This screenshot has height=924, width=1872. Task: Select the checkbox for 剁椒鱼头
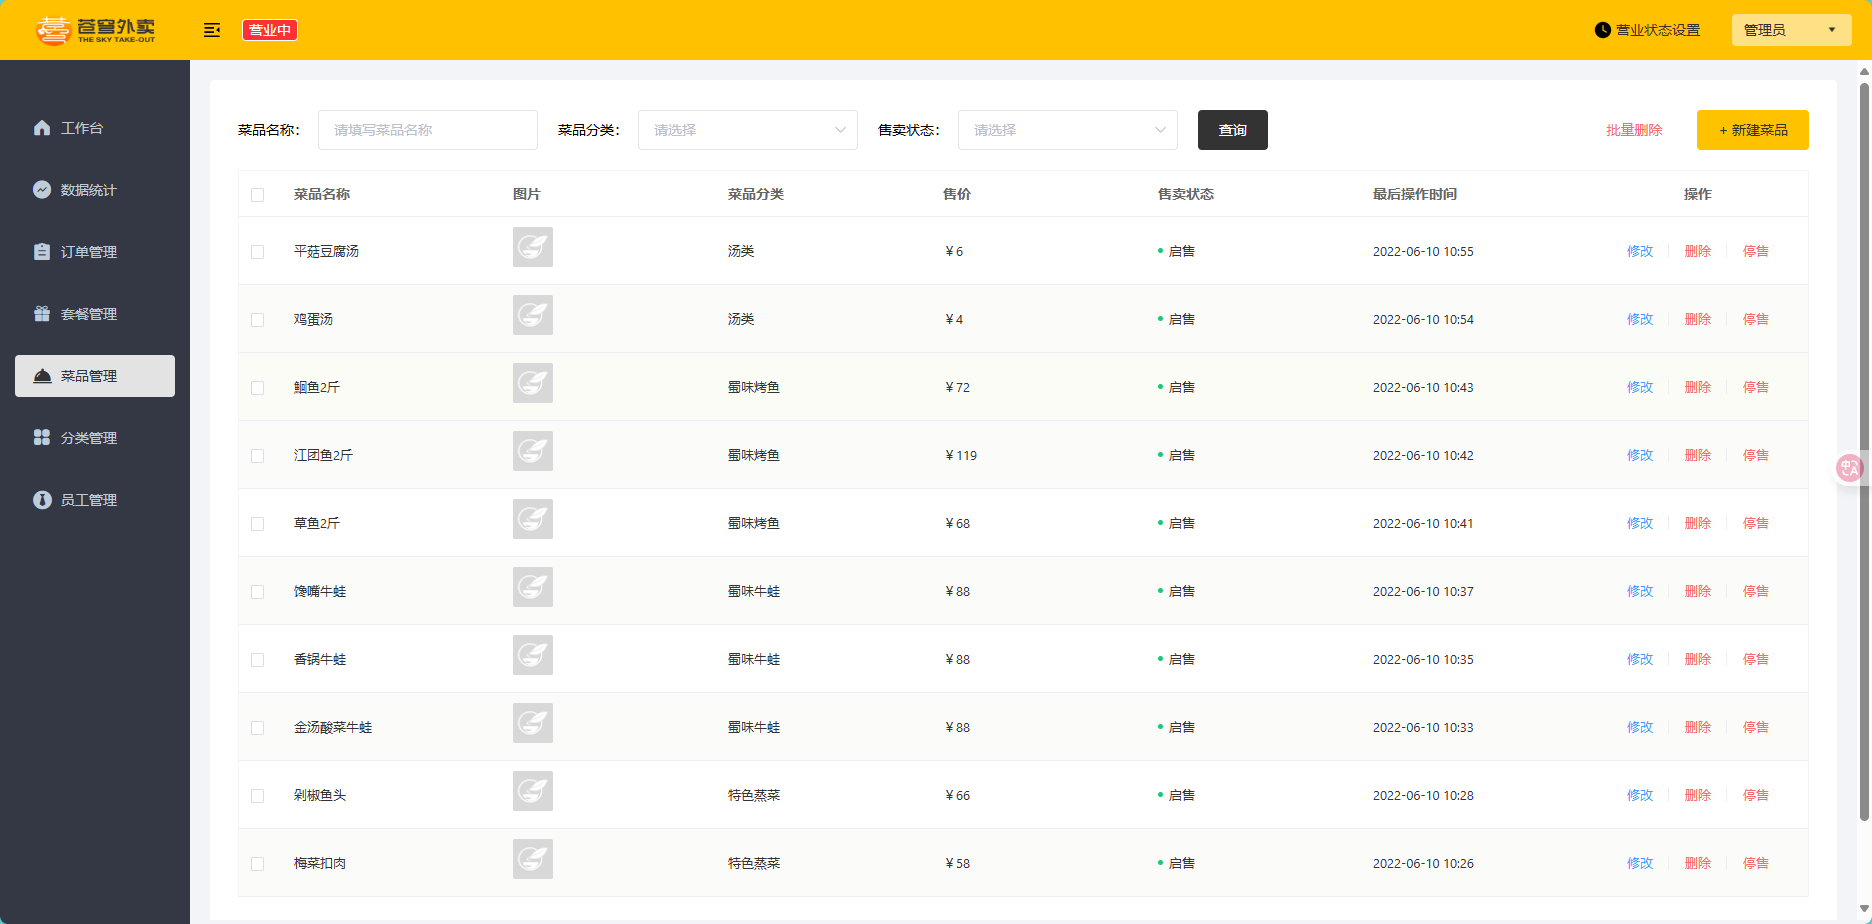(258, 796)
